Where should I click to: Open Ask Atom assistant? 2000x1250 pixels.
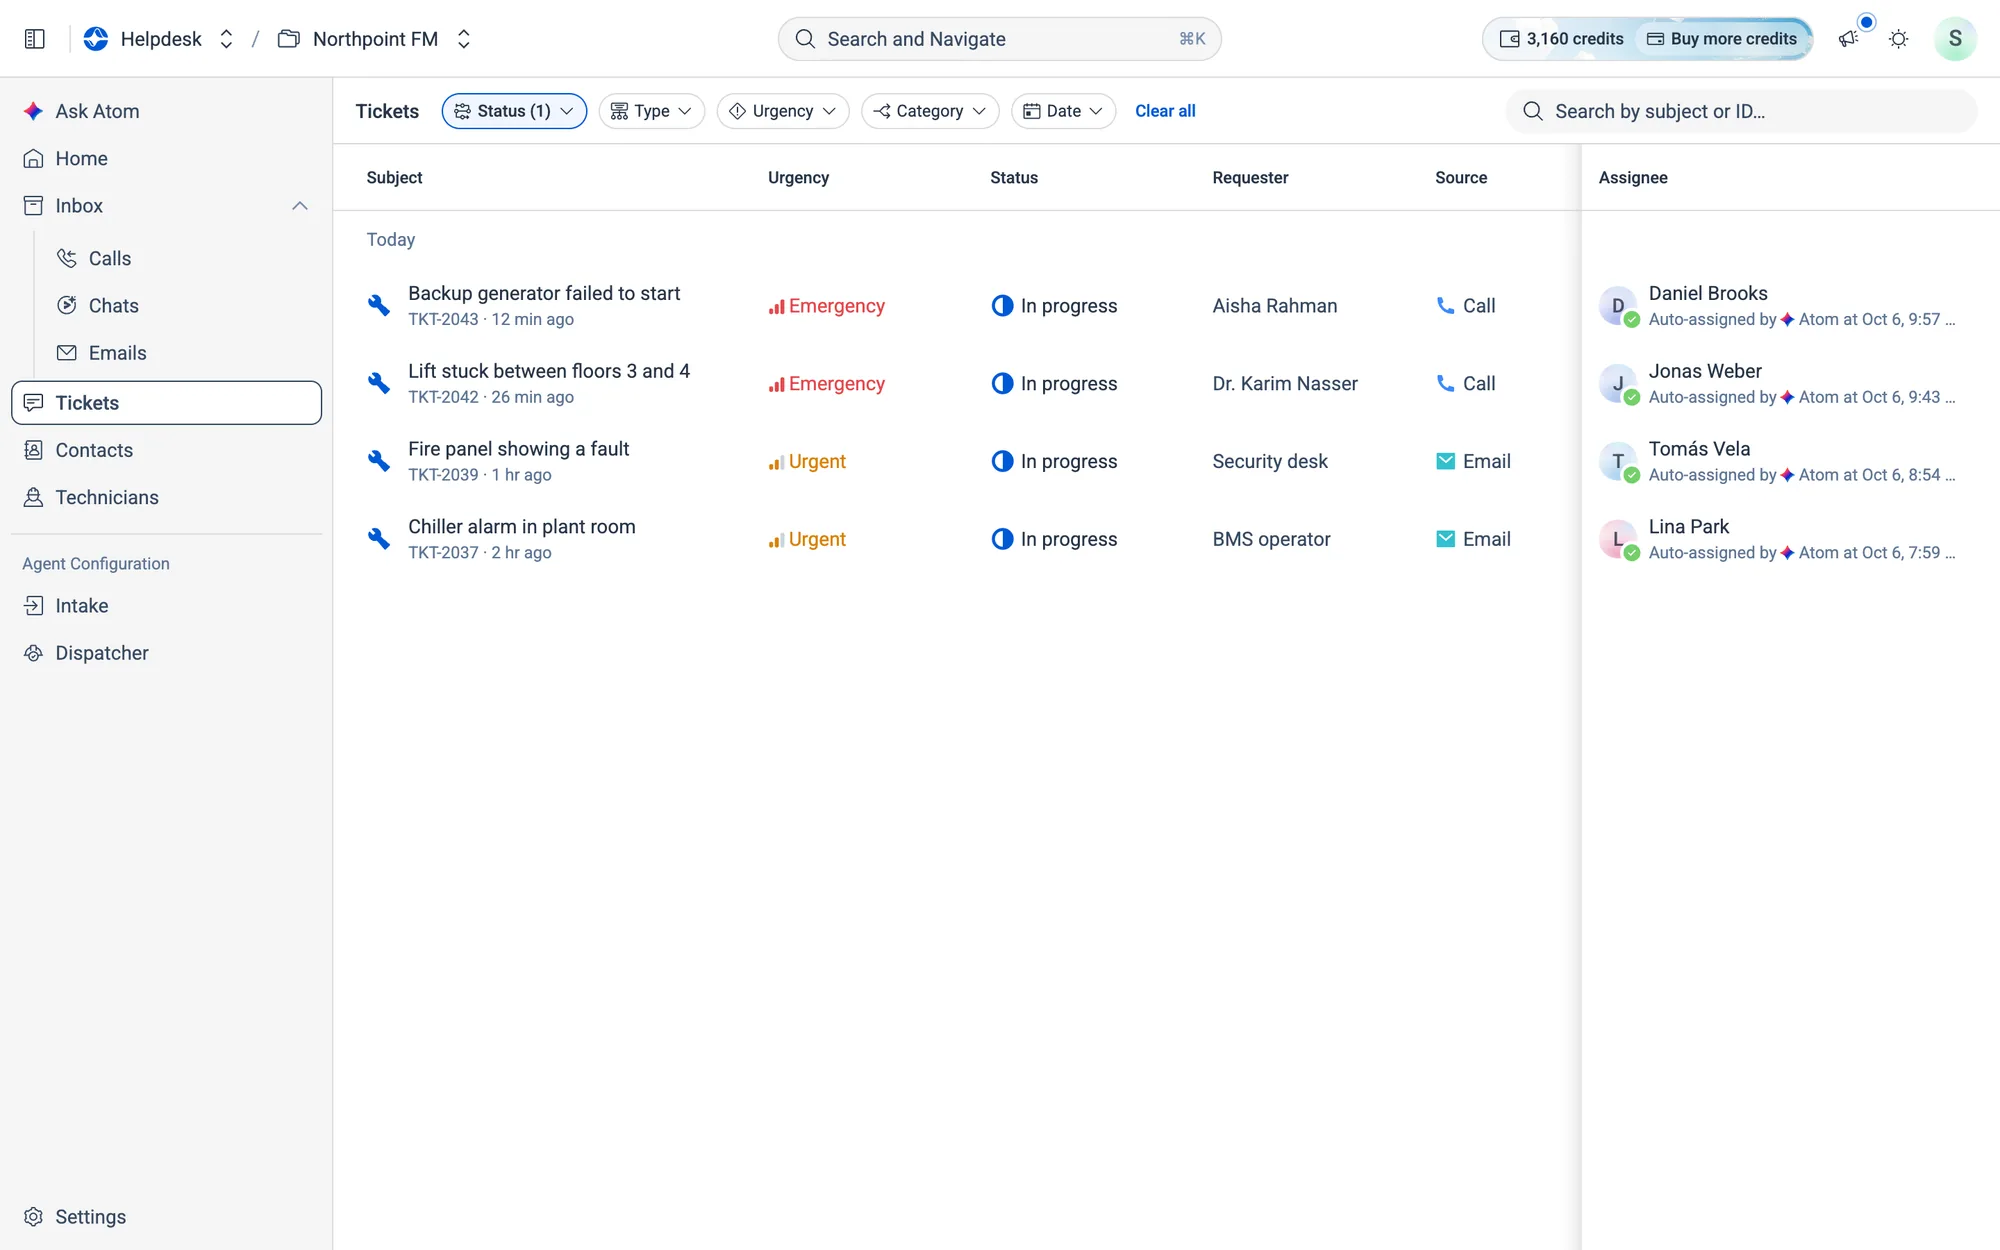[x=166, y=111]
